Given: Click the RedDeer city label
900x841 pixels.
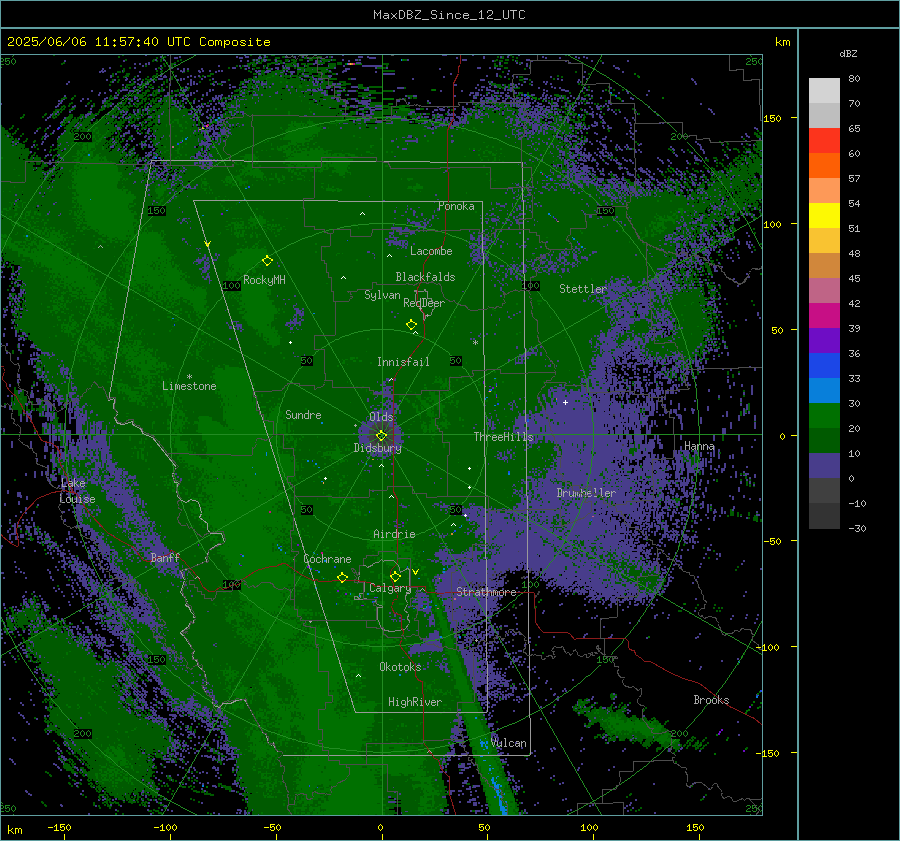Looking at the screenshot, I should click(424, 303).
